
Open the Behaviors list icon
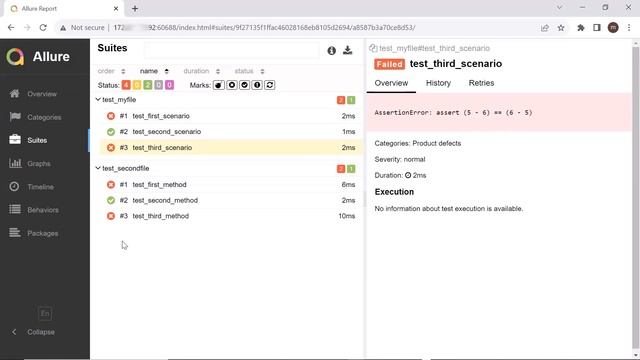15,209
